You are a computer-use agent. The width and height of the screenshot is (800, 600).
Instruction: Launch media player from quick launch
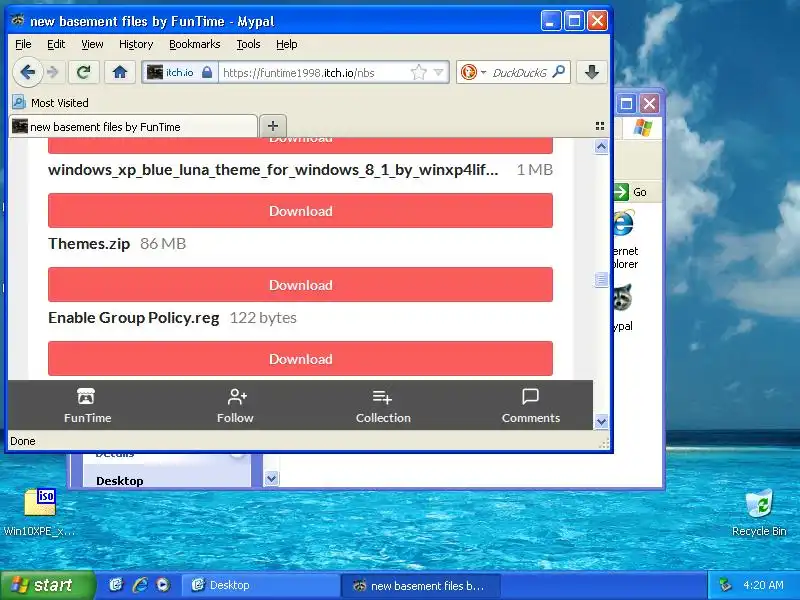point(163,585)
